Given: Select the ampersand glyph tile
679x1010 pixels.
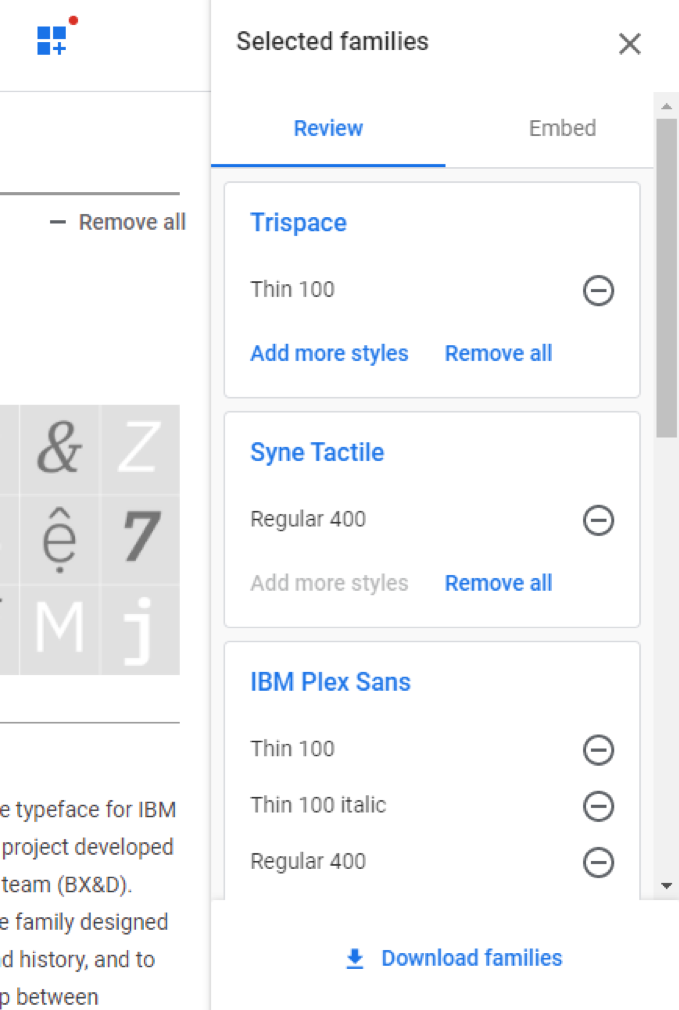Looking at the screenshot, I should tap(59, 448).
